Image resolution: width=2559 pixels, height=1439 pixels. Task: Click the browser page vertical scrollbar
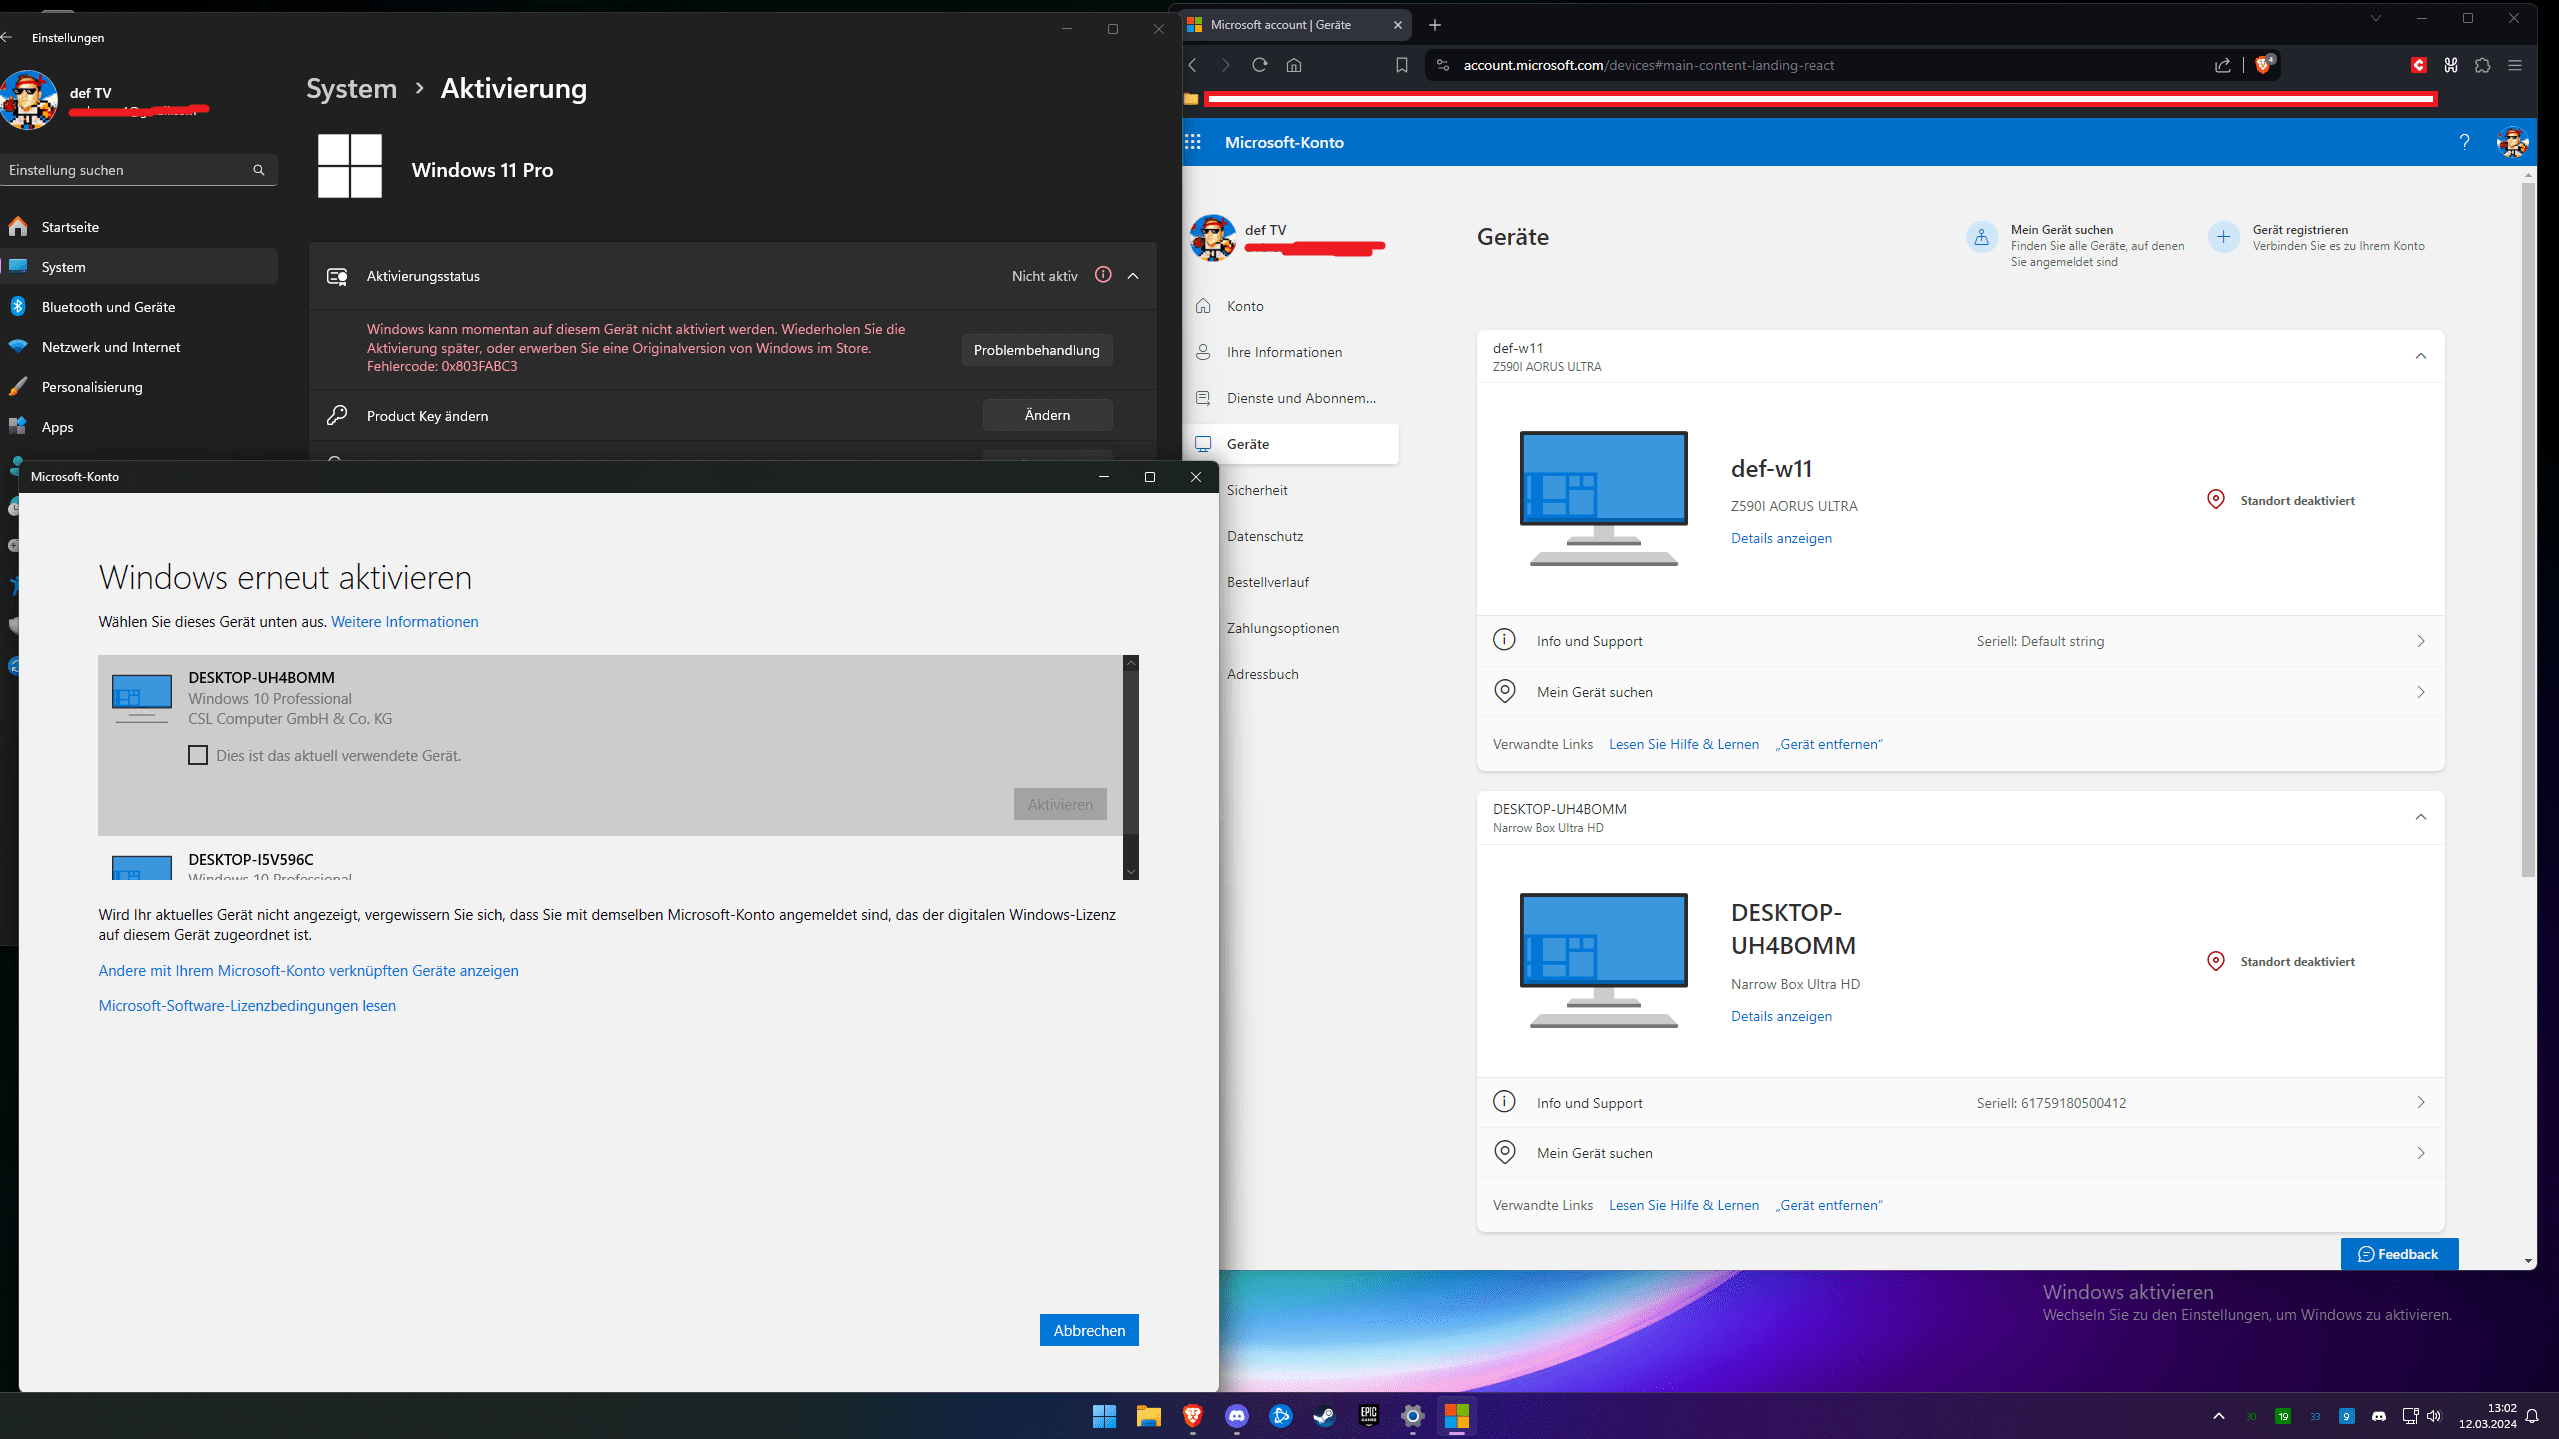coord(2529,528)
